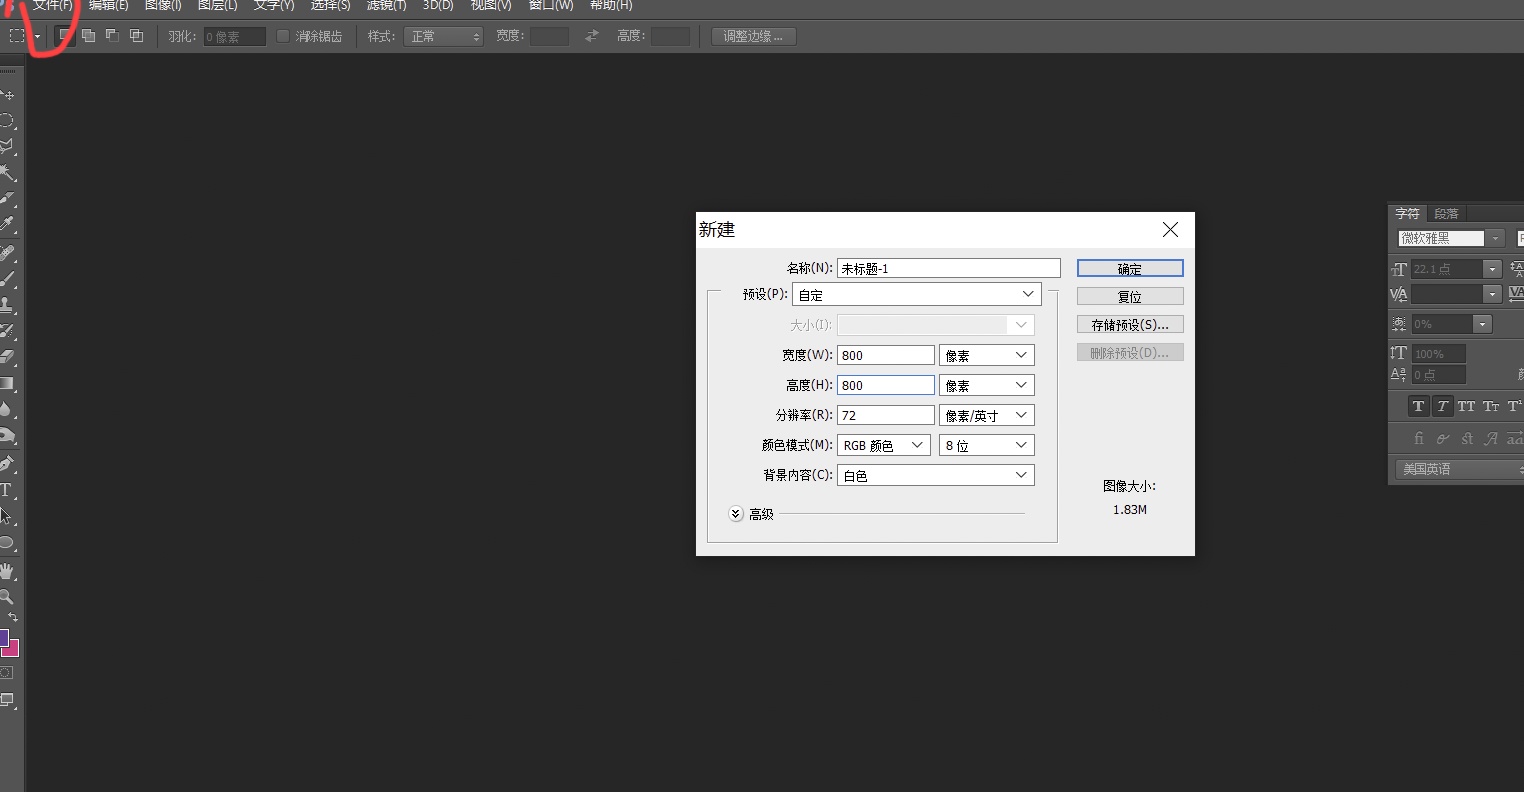Select the Brush tool
This screenshot has width=1524, height=792.
tap(7, 279)
